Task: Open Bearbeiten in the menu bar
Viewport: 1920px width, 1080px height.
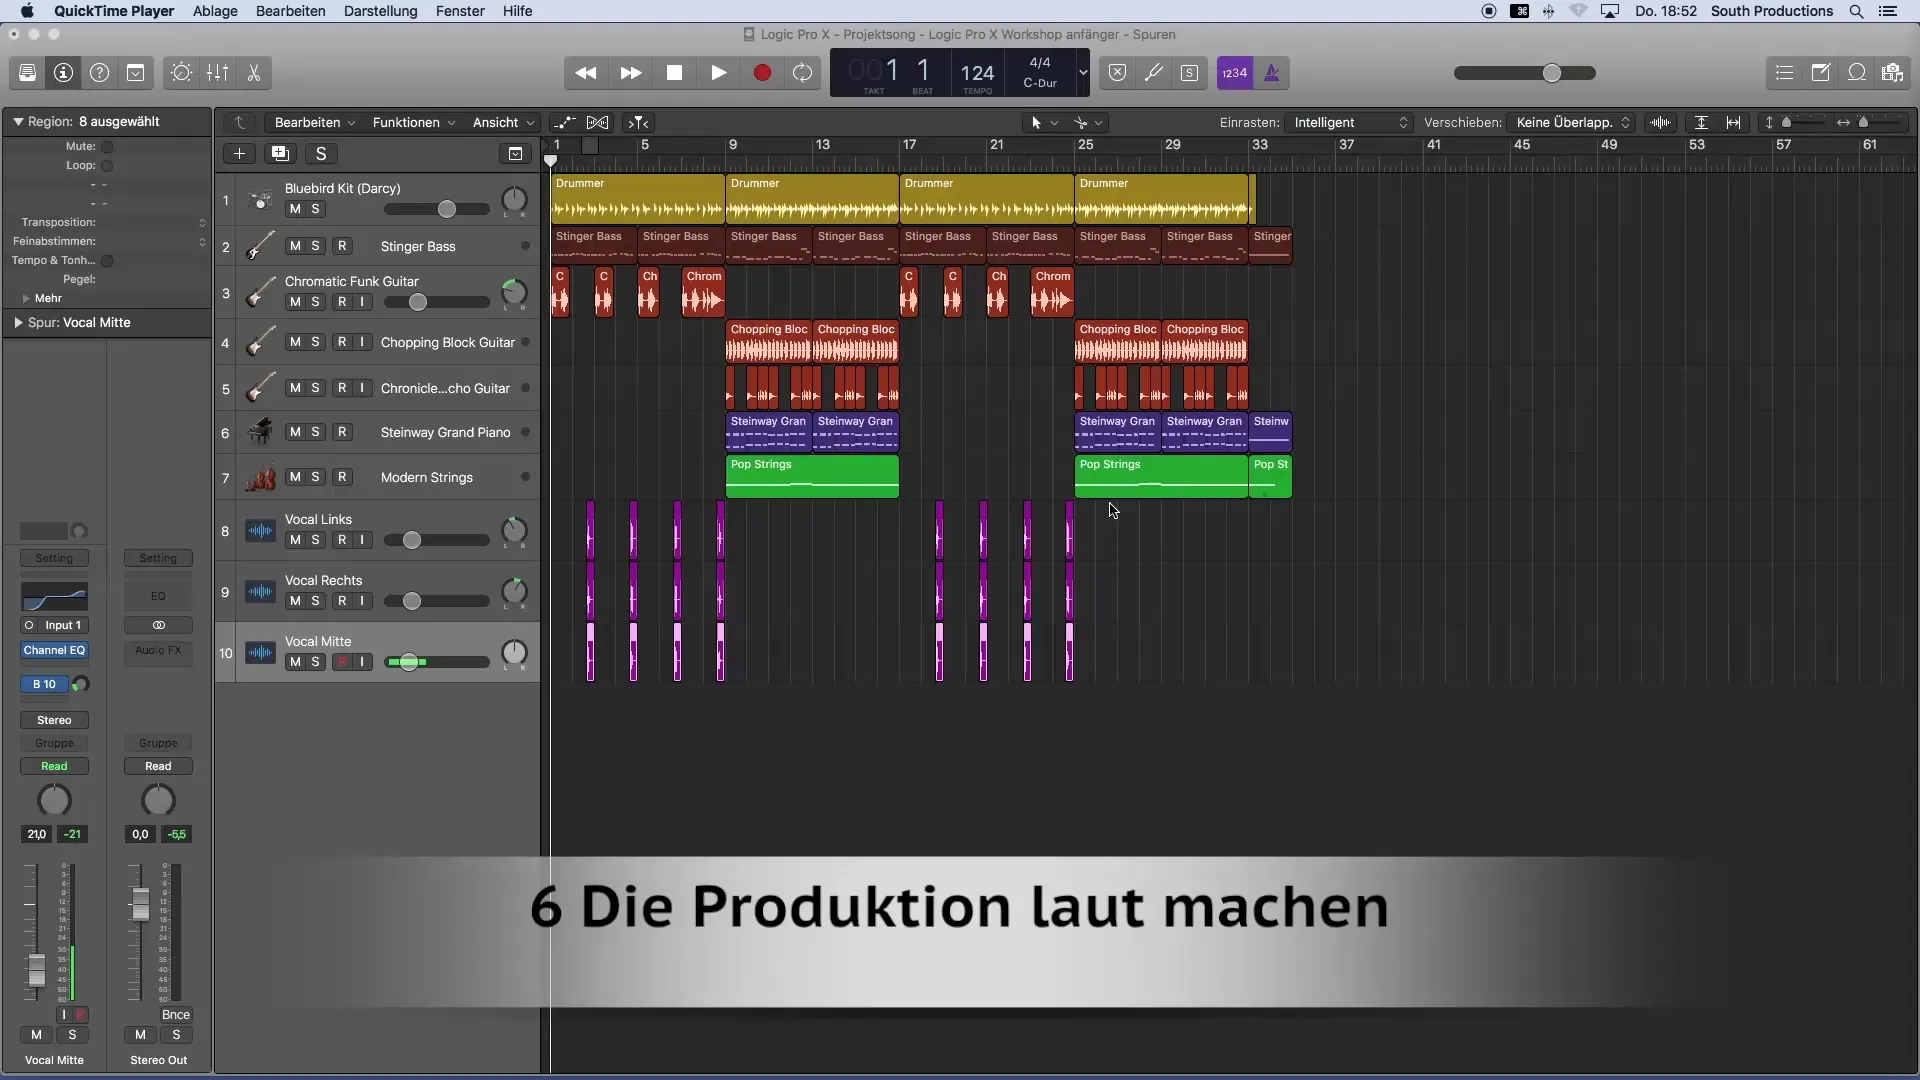Action: 290,11
